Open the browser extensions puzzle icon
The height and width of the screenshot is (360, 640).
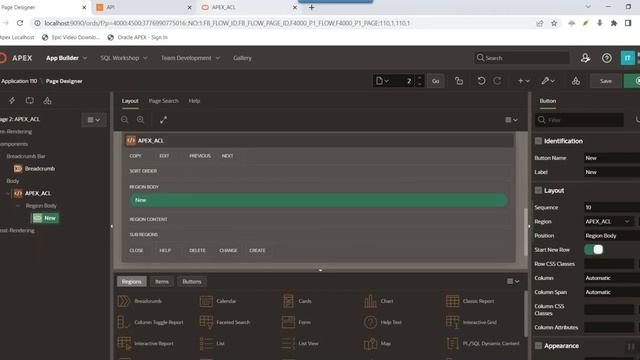point(613,23)
